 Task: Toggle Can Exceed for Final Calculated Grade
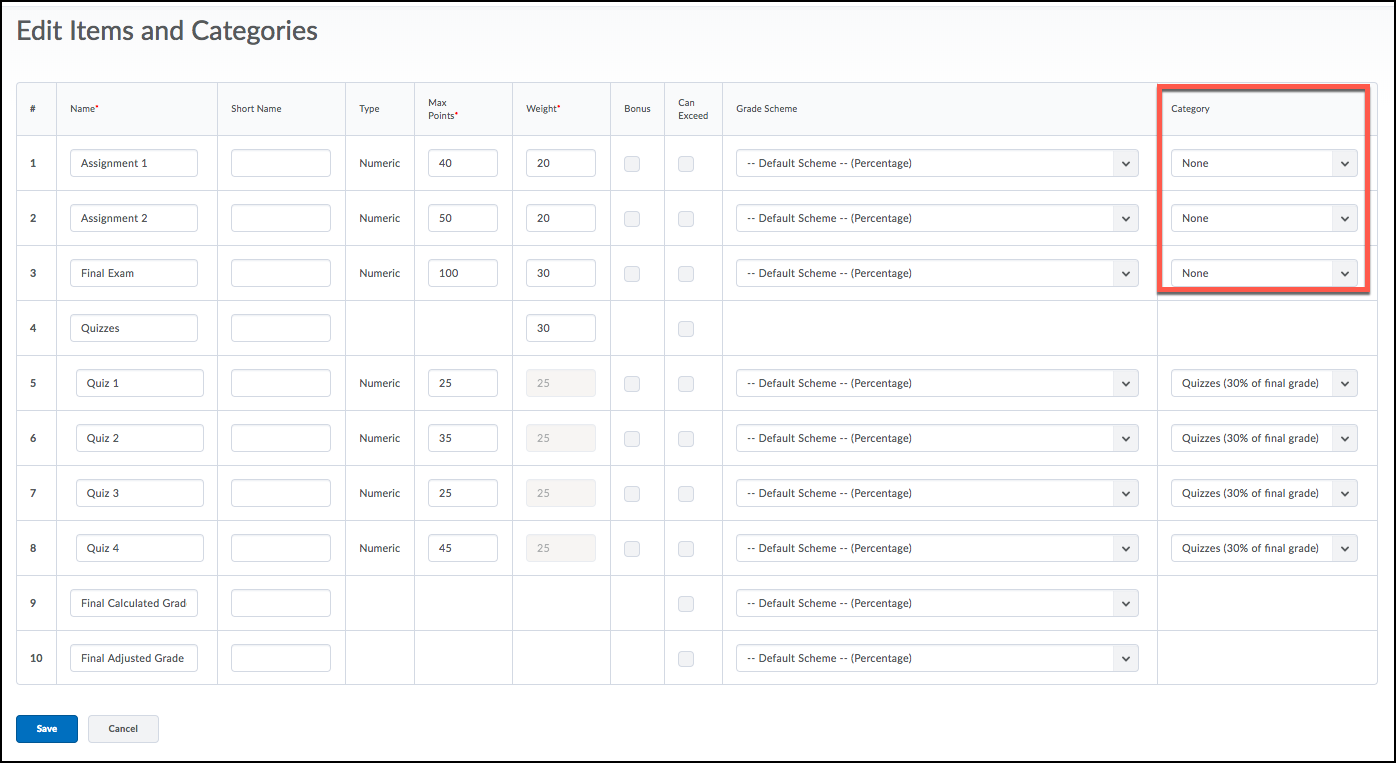(x=686, y=604)
